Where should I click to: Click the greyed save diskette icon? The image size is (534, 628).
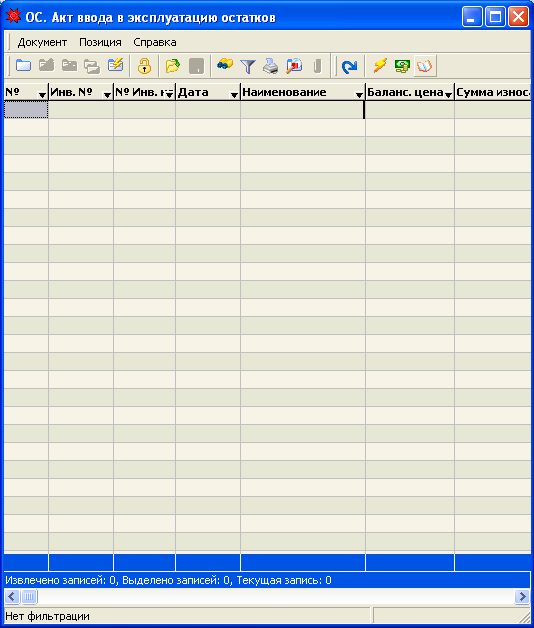[x=196, y=66]
